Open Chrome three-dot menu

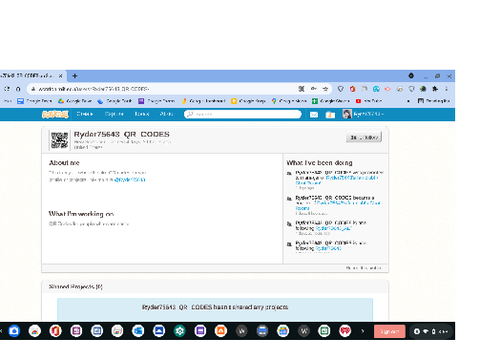click(x=446, y=89)
